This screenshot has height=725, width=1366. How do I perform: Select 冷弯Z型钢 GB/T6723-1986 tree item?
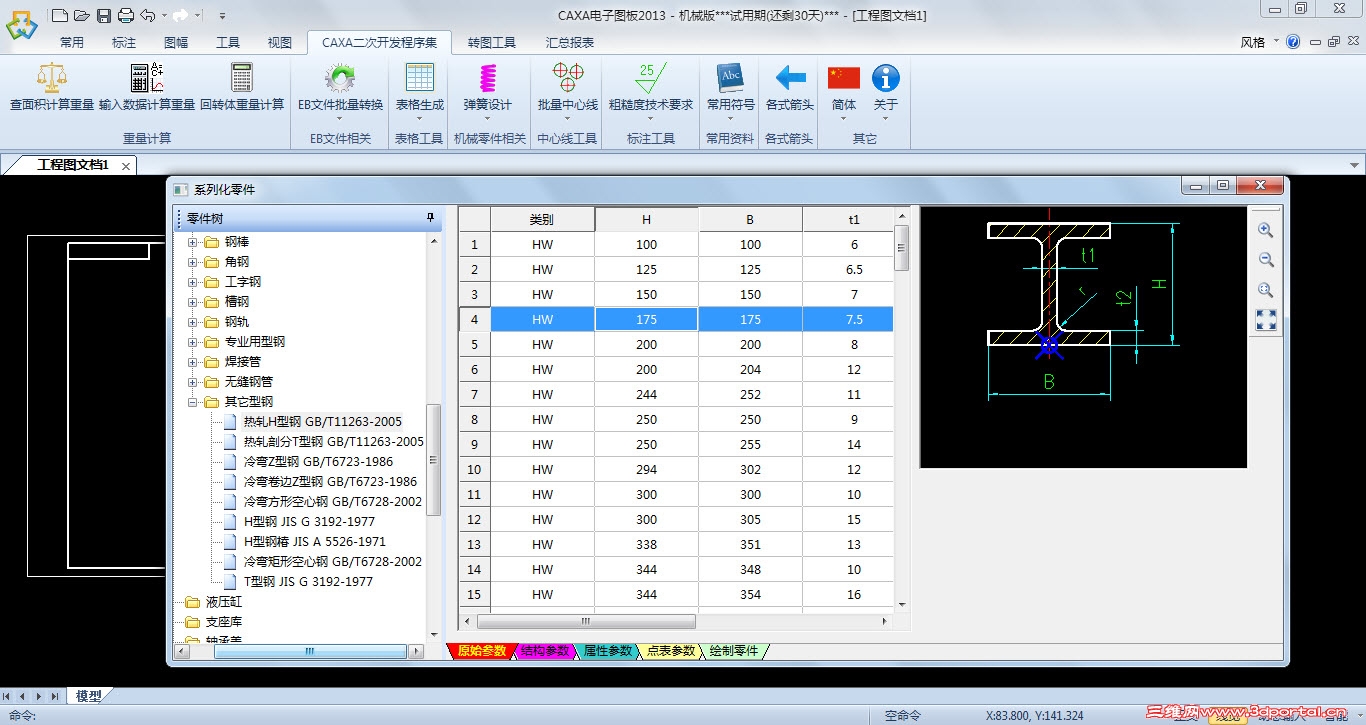318,462
